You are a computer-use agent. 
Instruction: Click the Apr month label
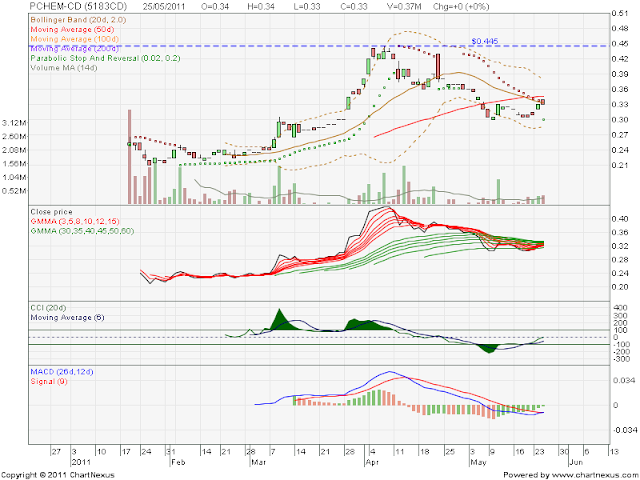(x=373, y=462)
